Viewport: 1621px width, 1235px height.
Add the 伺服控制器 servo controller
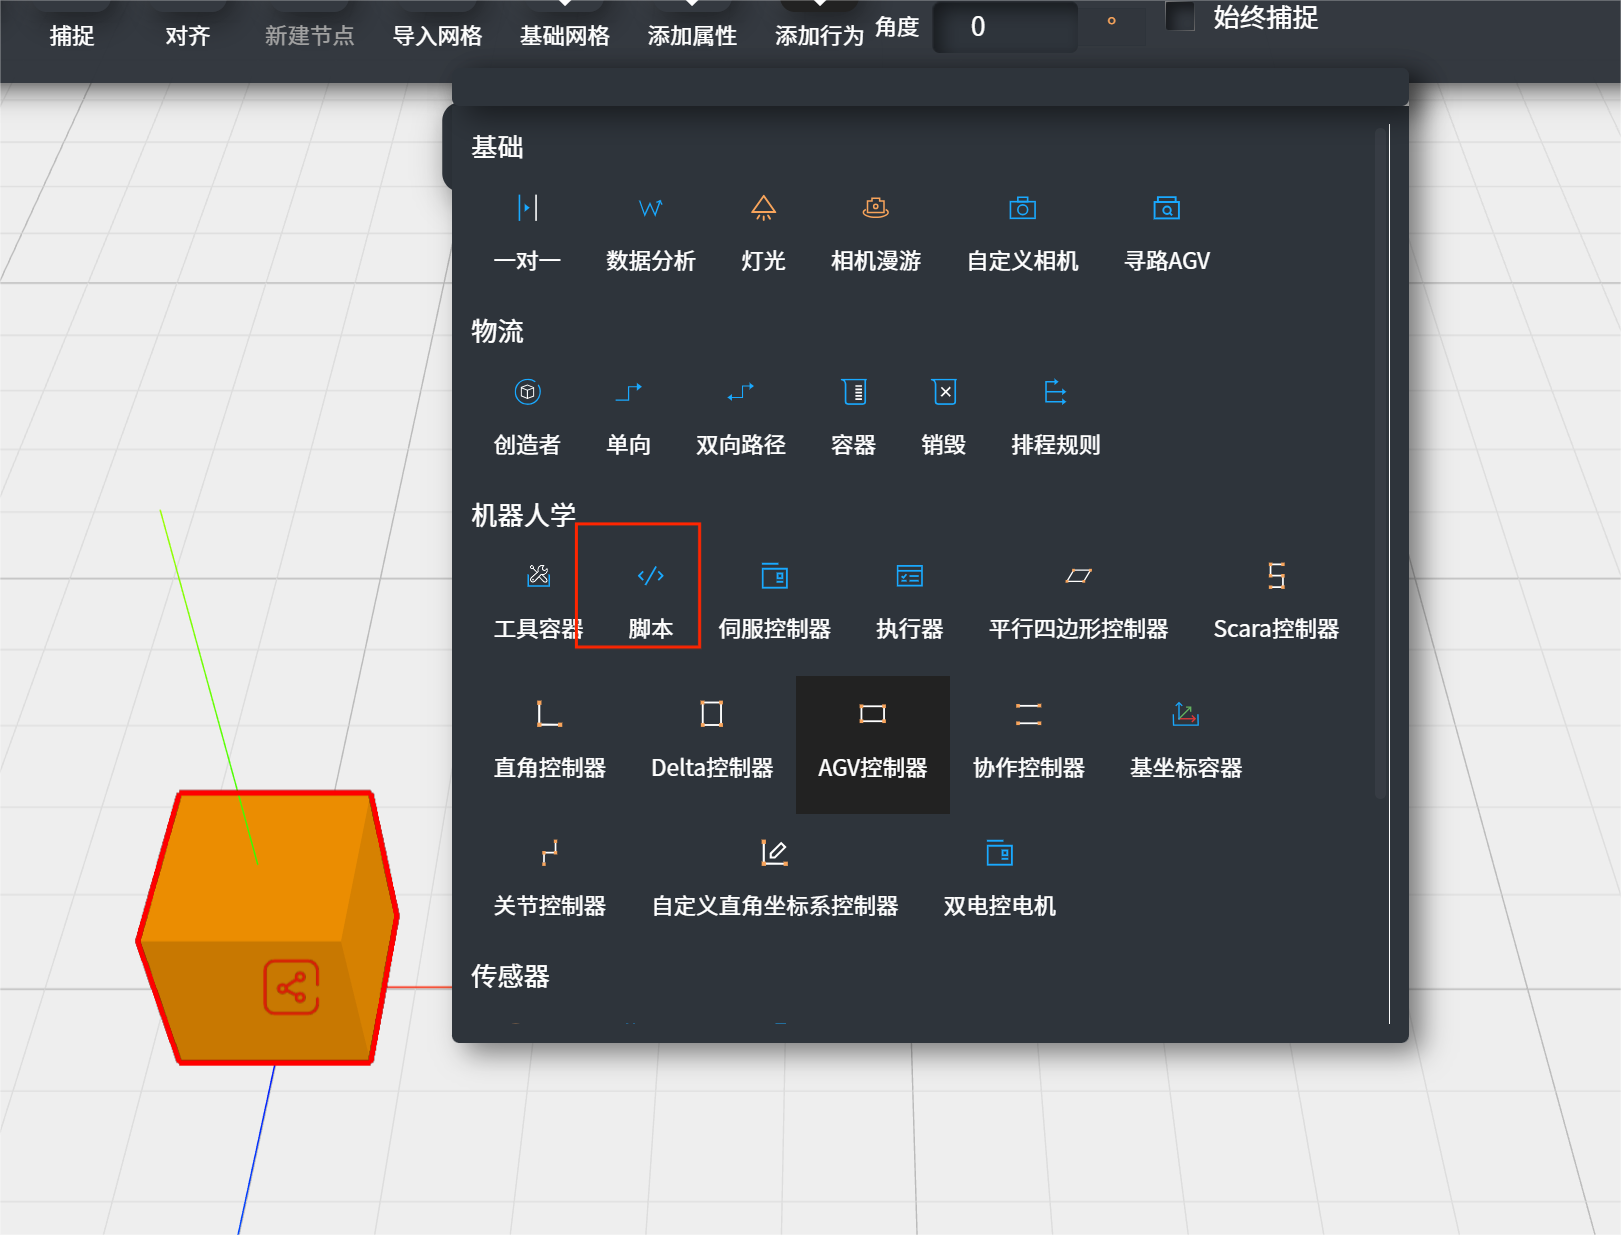[x=774, y=577]
